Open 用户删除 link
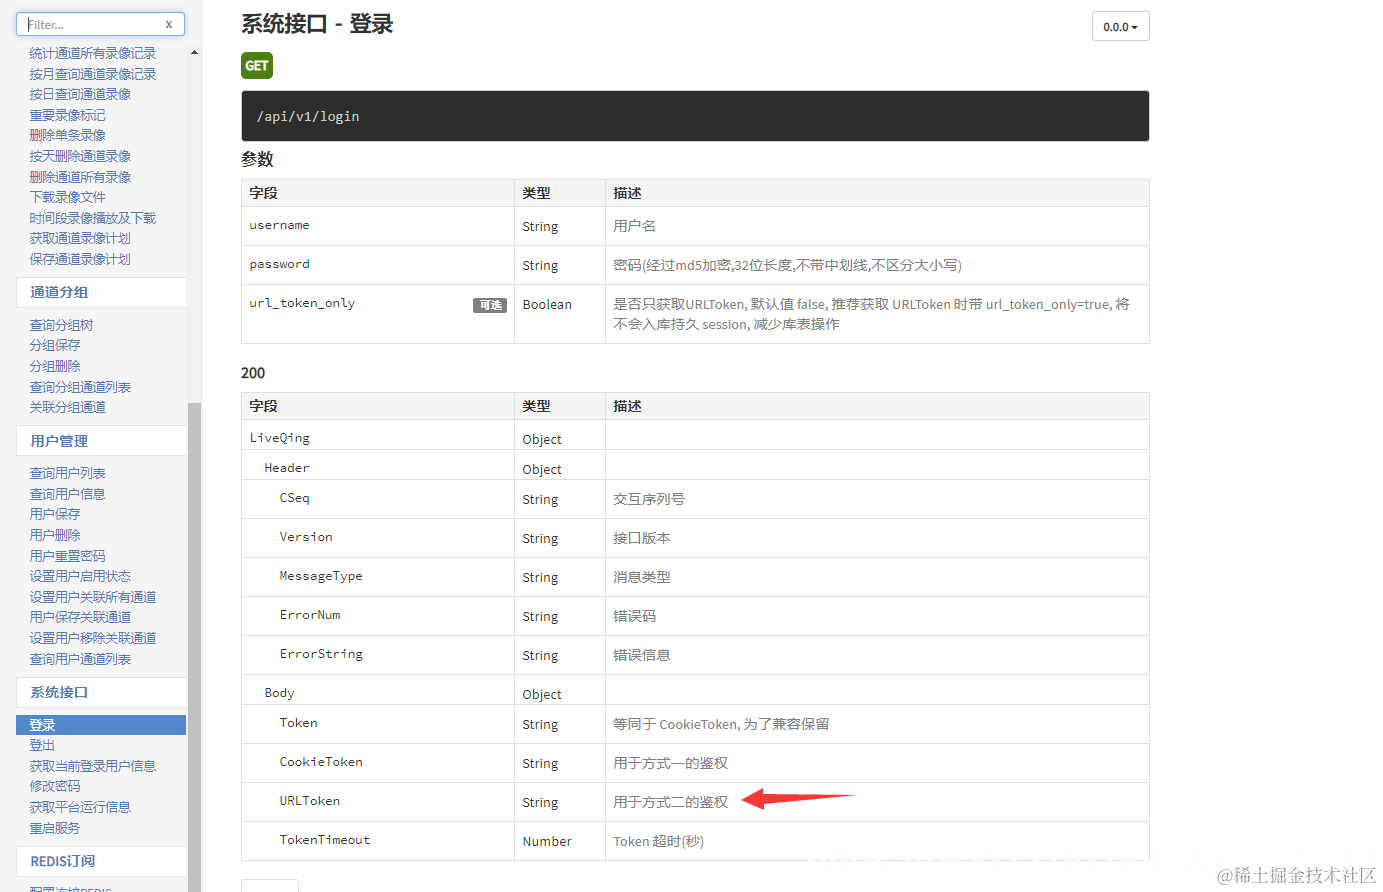 pyautogui.click(x=55, y=535)
